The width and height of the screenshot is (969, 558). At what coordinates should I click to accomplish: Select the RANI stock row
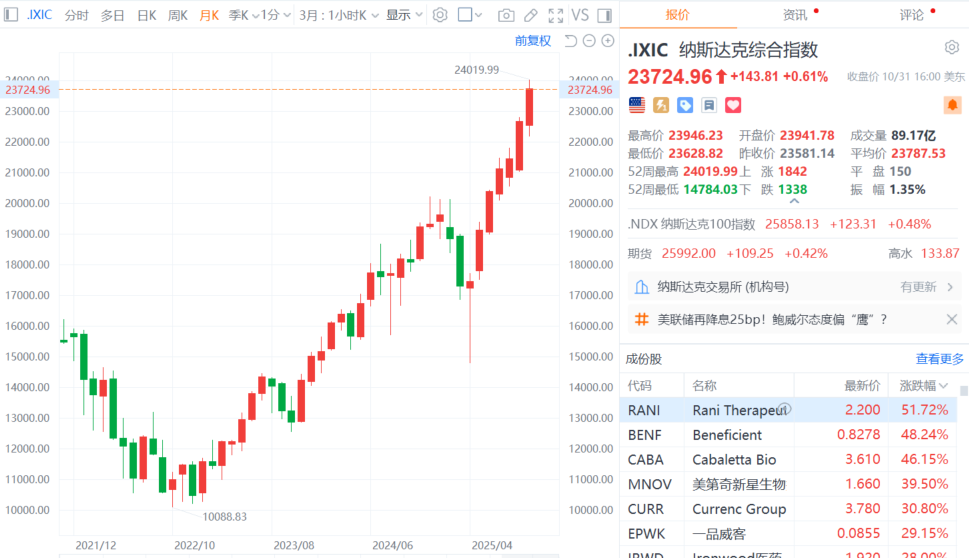[789, 410]
